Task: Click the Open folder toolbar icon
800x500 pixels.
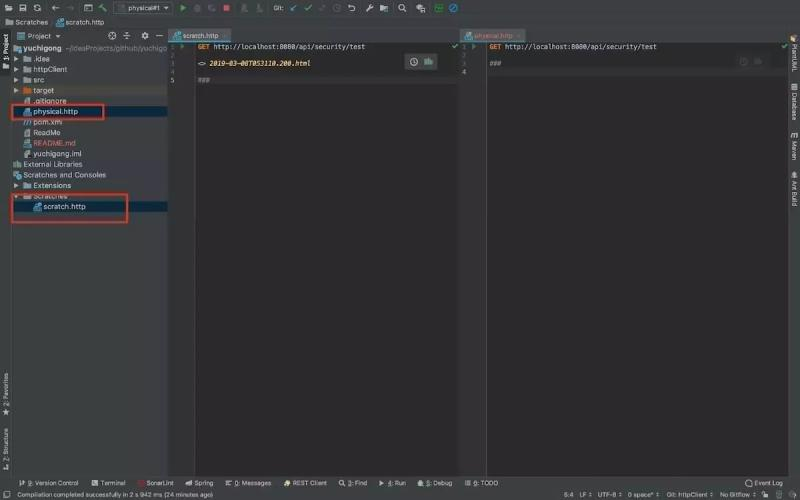Action: (x=9, y=8)
